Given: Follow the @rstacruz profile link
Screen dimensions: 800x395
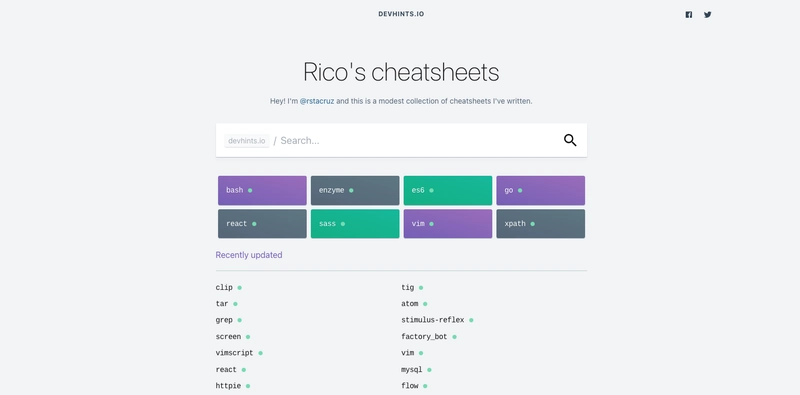Looking at the screenshot, I should [x=317, y=101].
